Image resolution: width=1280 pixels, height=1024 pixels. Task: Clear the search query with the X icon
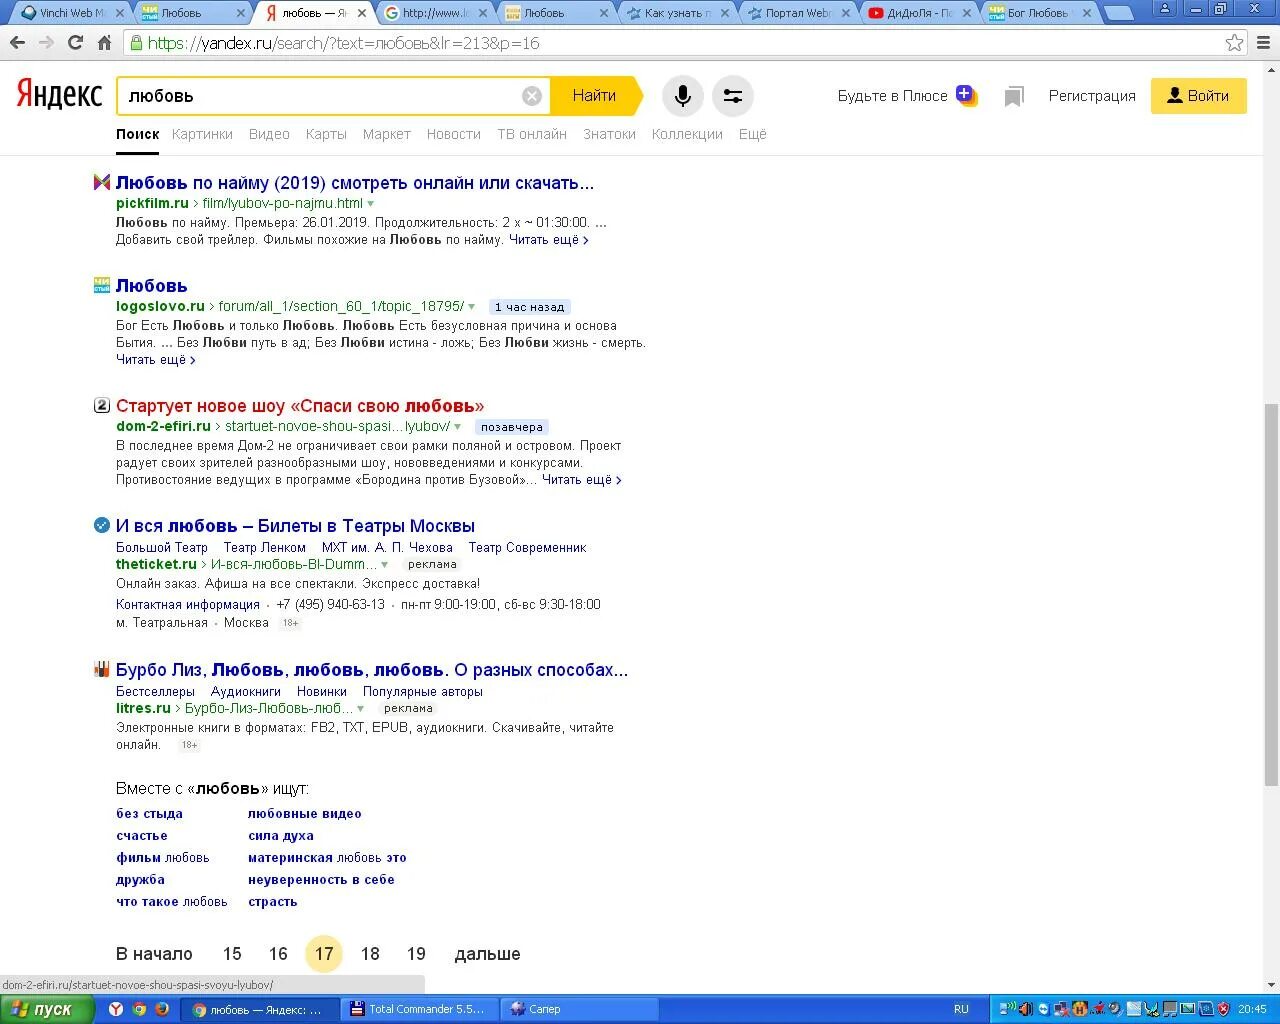tap(532, 96)
